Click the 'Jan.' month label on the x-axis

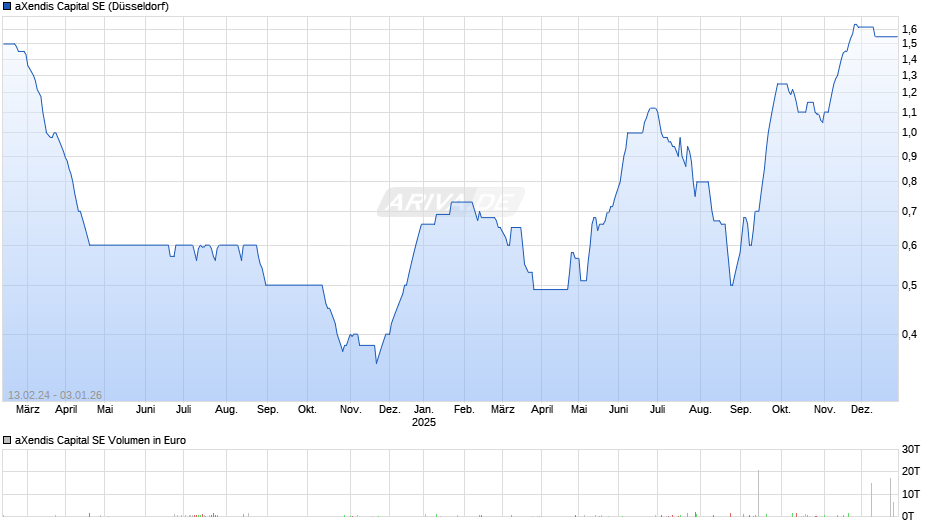pos(423,409)
